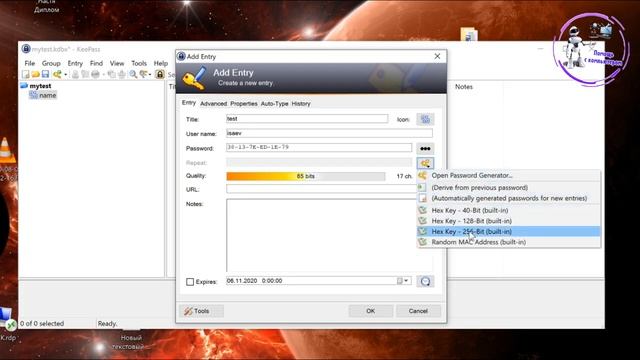640x360 pixels.
Task: Choose Hex Key - 40-Bit profile
Action: point(509,211)
